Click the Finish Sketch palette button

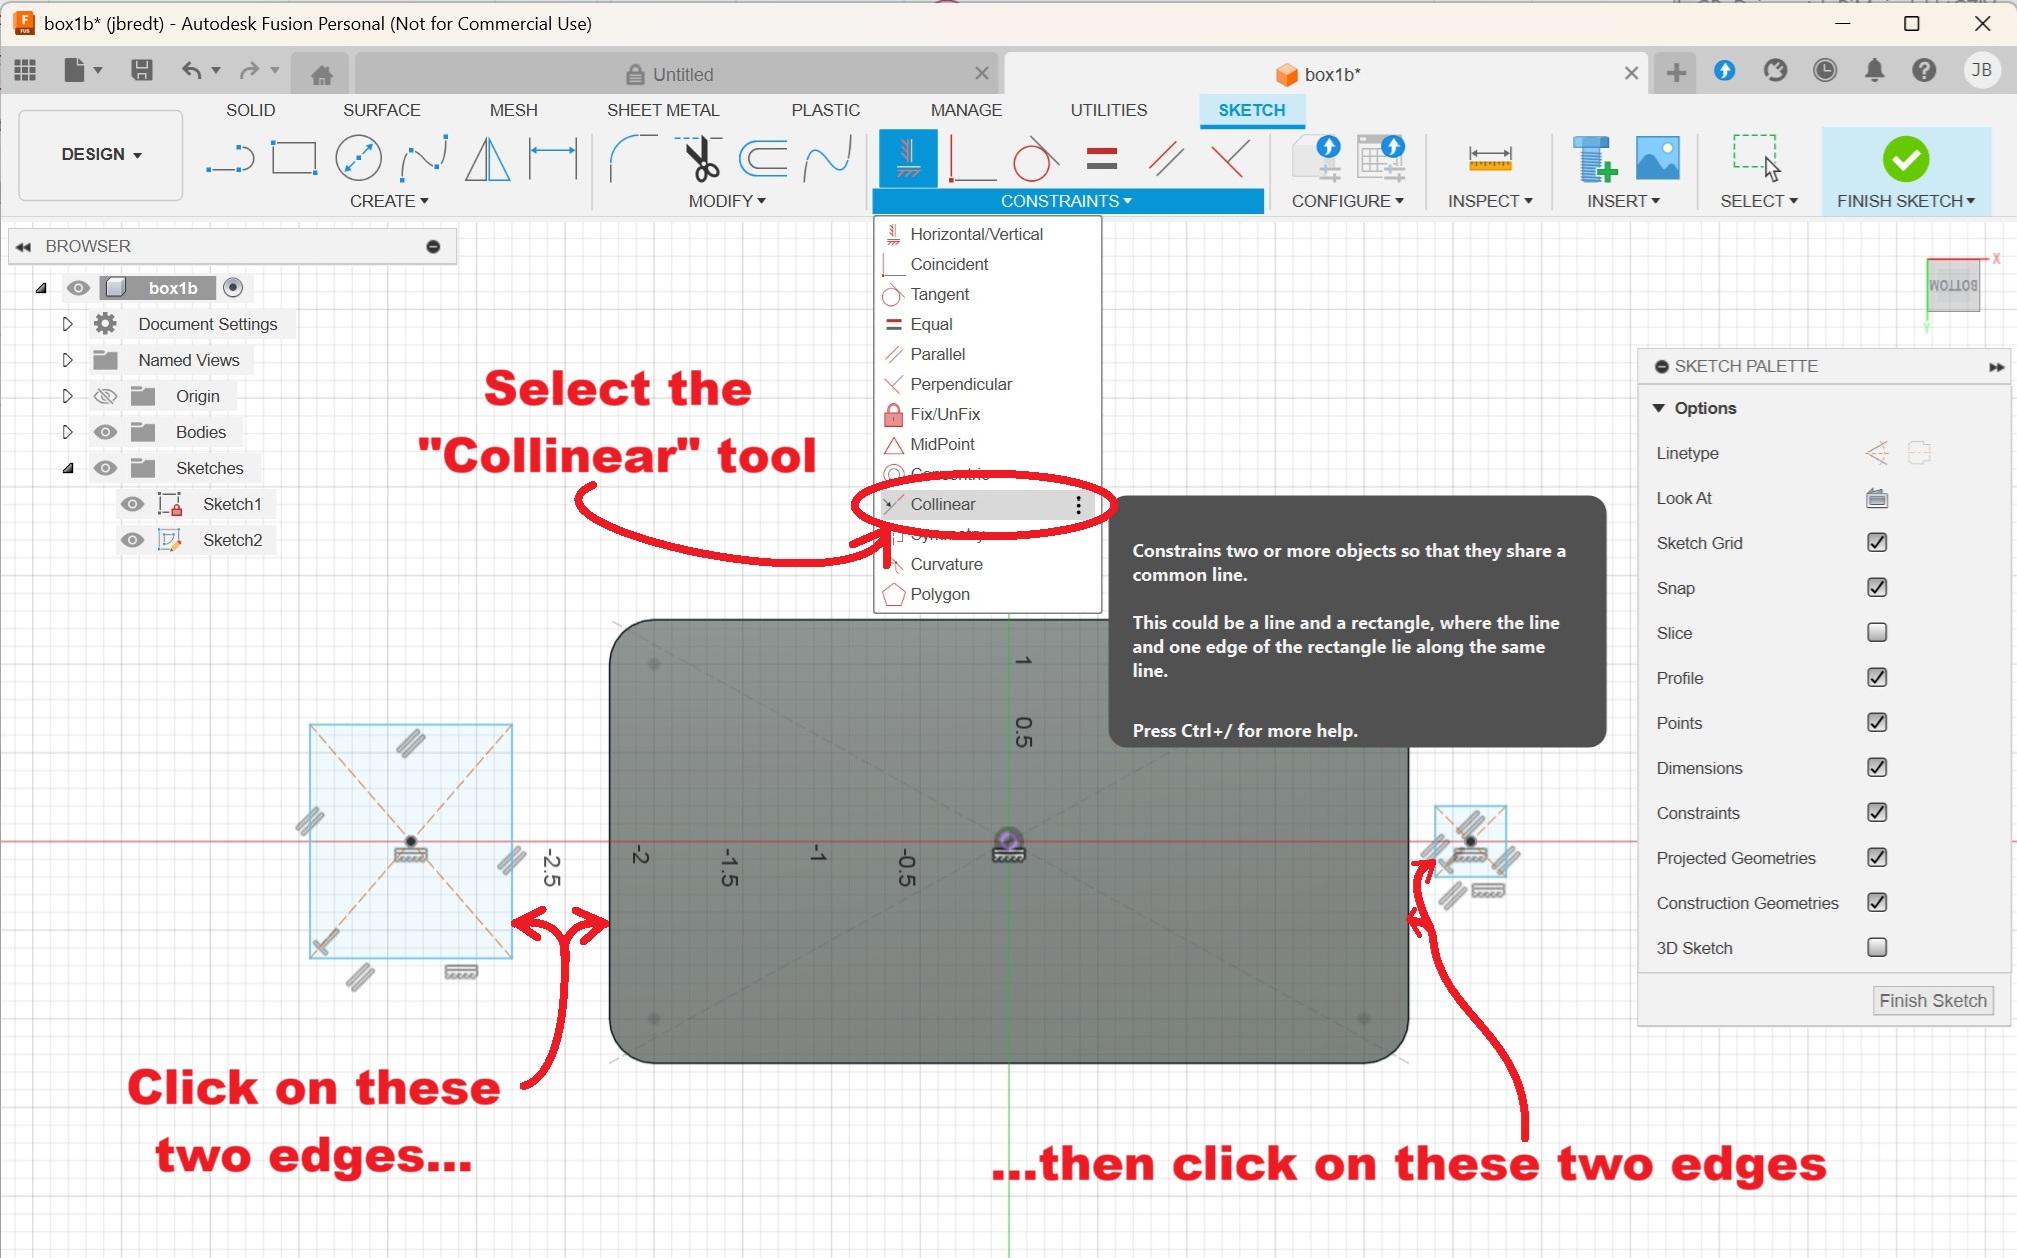click(x=1931, y=1000)
